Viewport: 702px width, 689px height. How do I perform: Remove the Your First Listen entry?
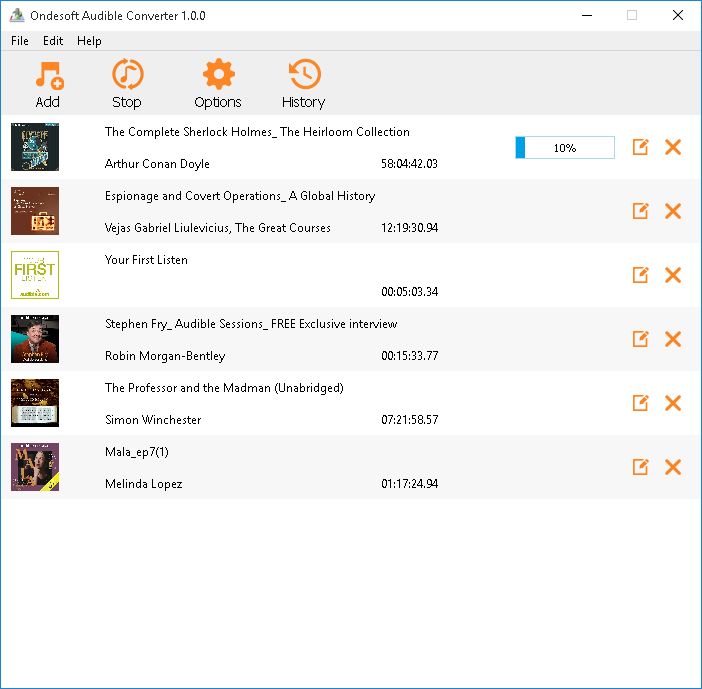coord(673,275)
